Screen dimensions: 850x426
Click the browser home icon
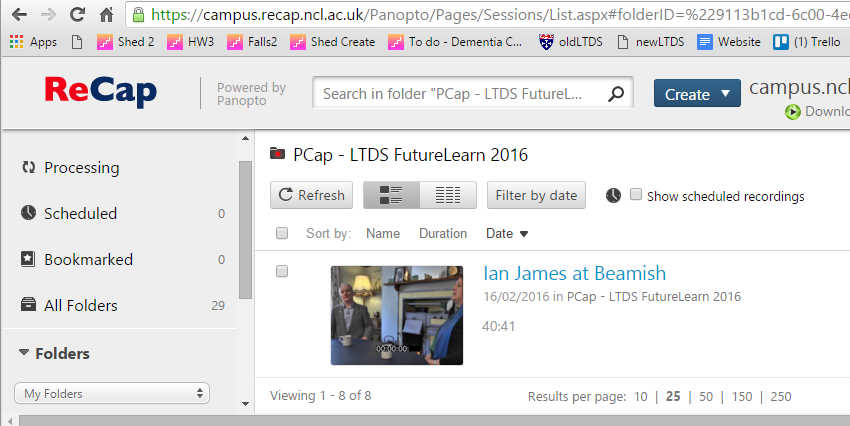click(106, 15)
